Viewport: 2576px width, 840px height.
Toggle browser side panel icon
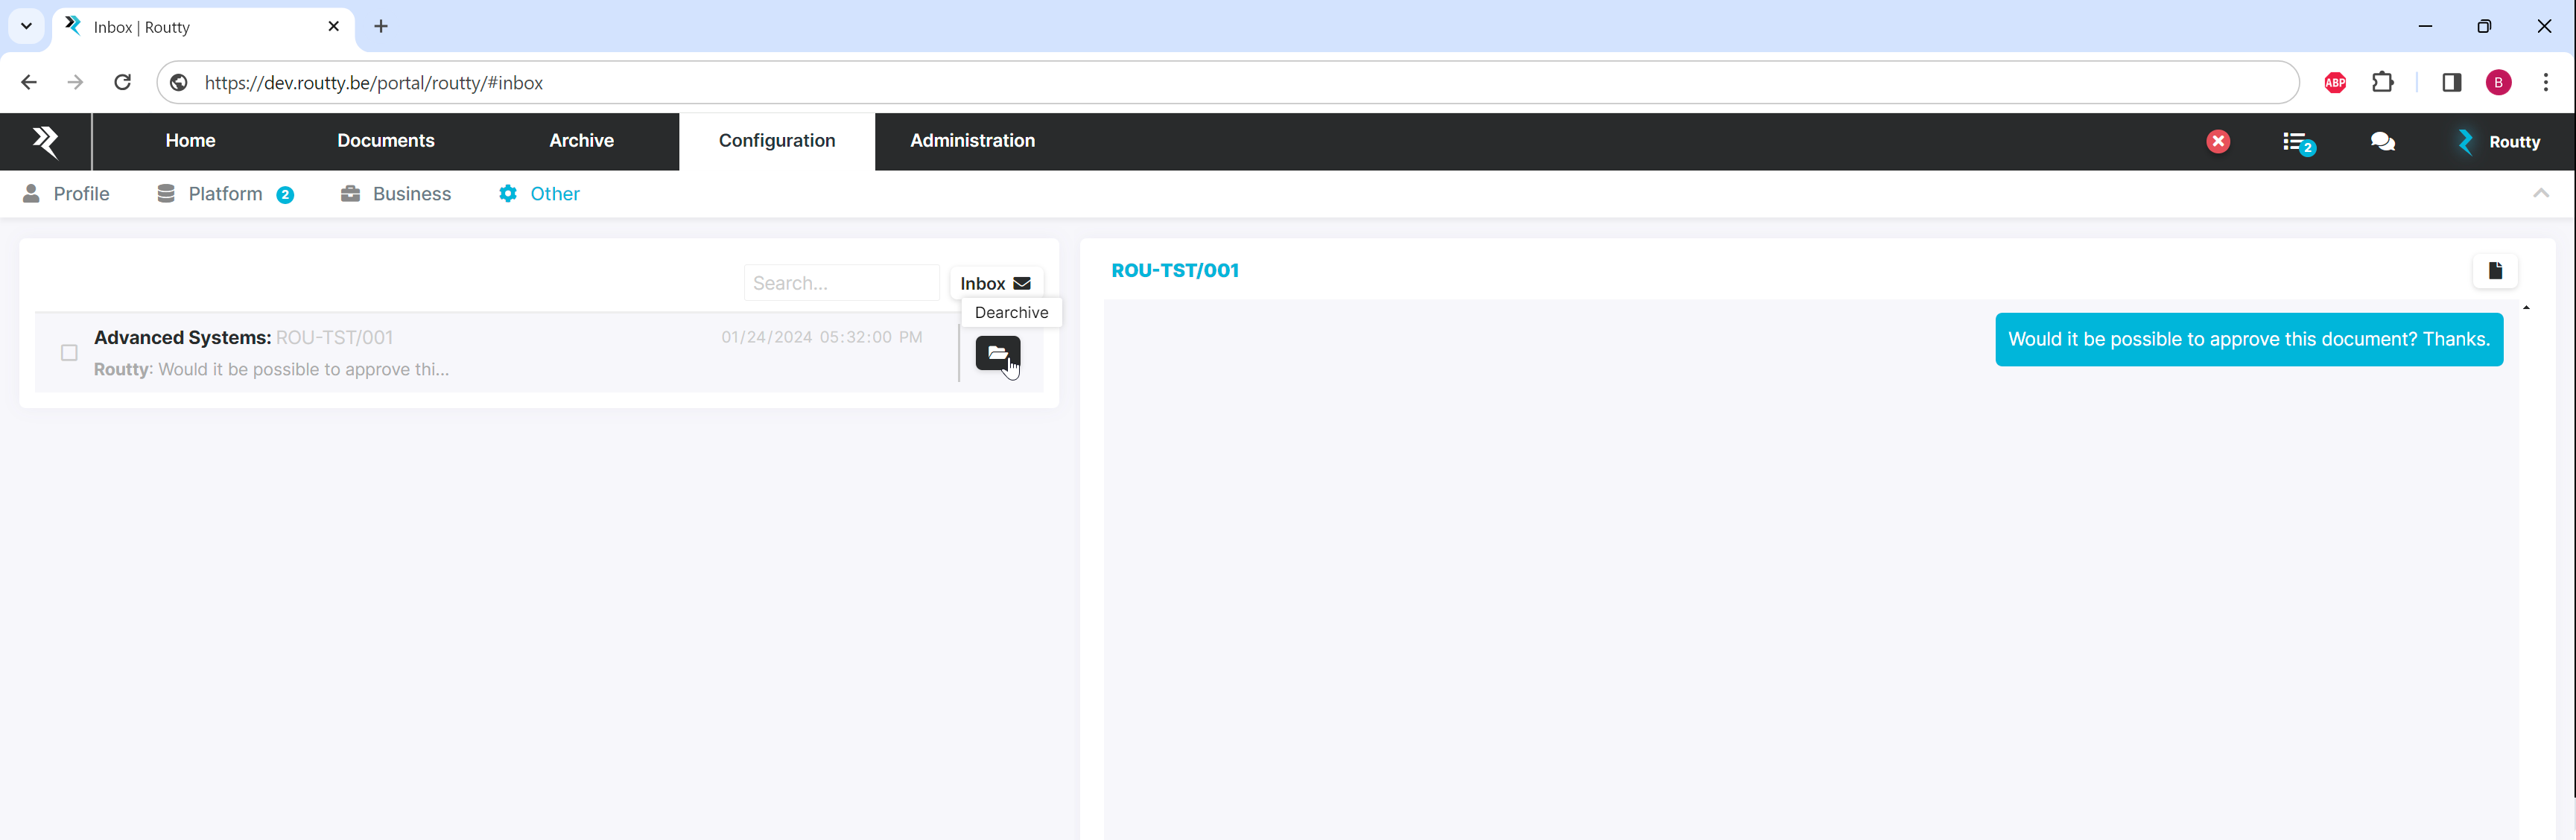[x=2451, y=83]
